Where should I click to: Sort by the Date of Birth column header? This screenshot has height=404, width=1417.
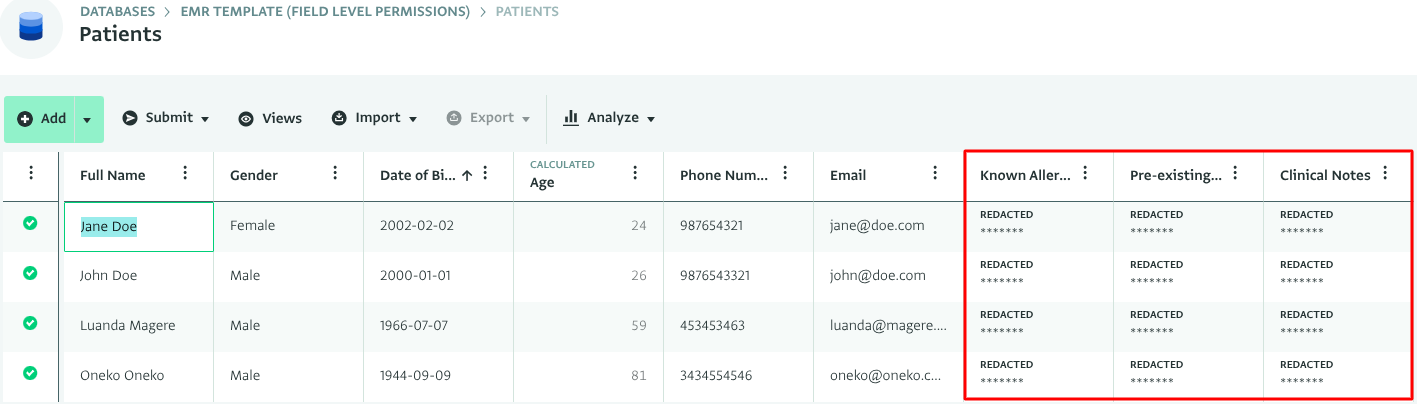click(418, 175)
